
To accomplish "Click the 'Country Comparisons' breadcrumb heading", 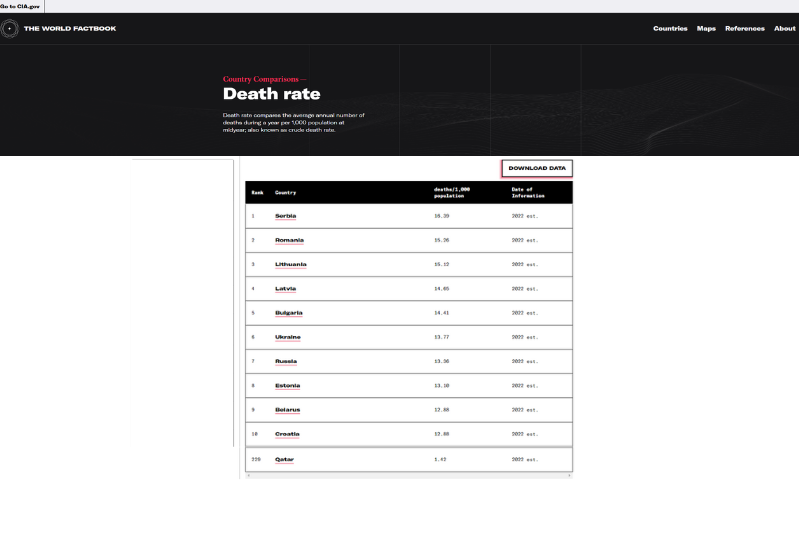I will (264, 79).
